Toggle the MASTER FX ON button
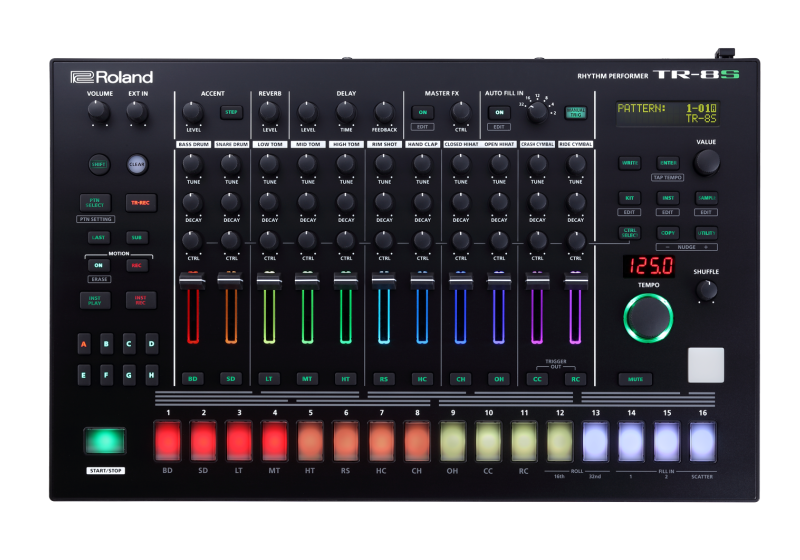The image size is (800, 560). click(423, 112)
